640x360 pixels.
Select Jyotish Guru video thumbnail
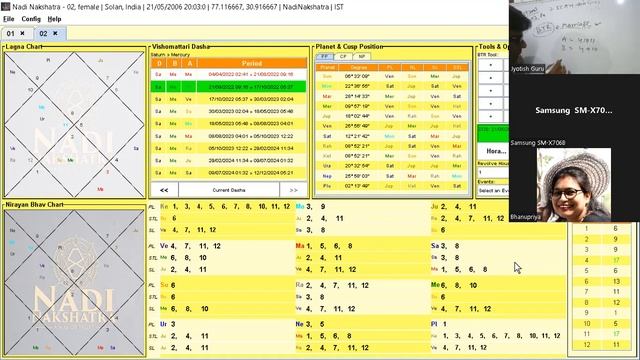[x=574, y=37]
